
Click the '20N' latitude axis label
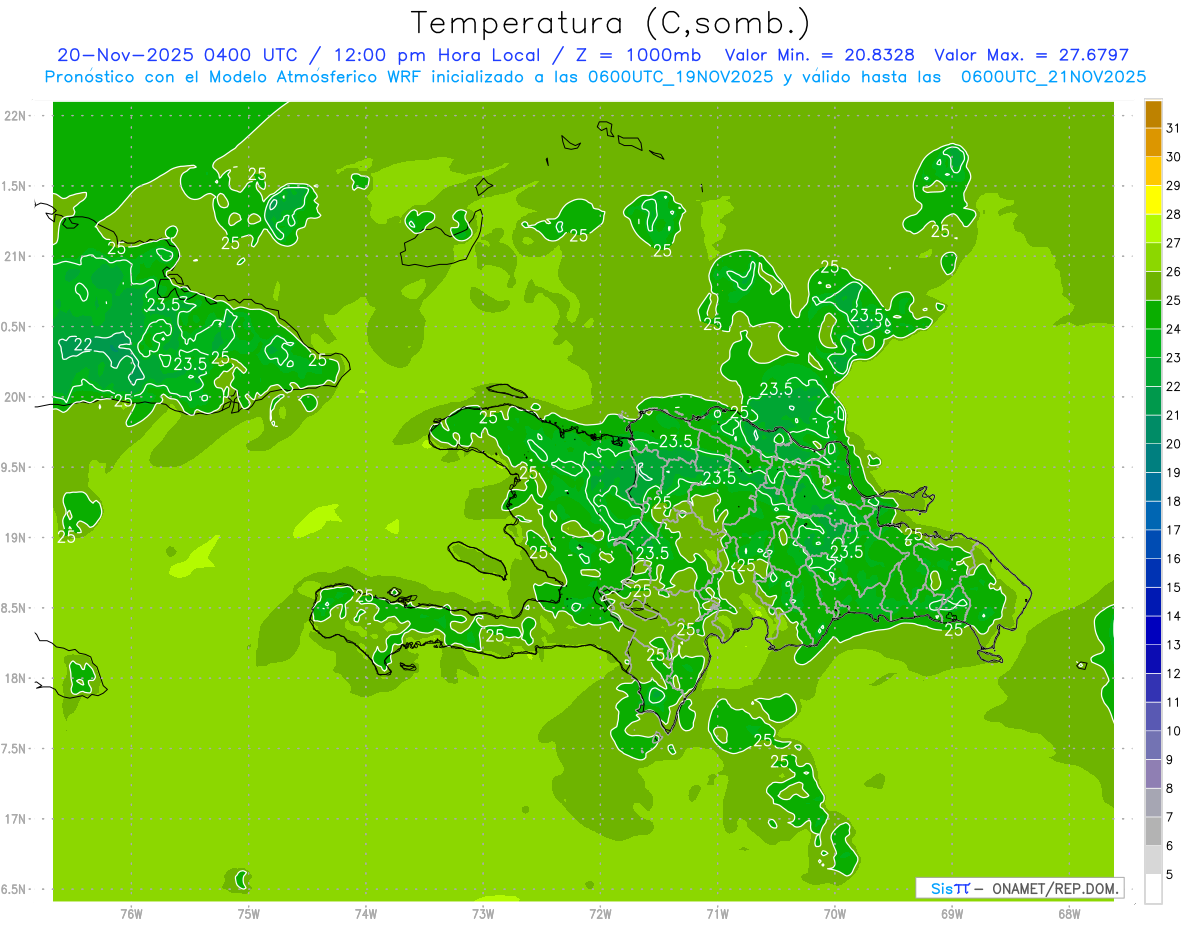(16, 397)
